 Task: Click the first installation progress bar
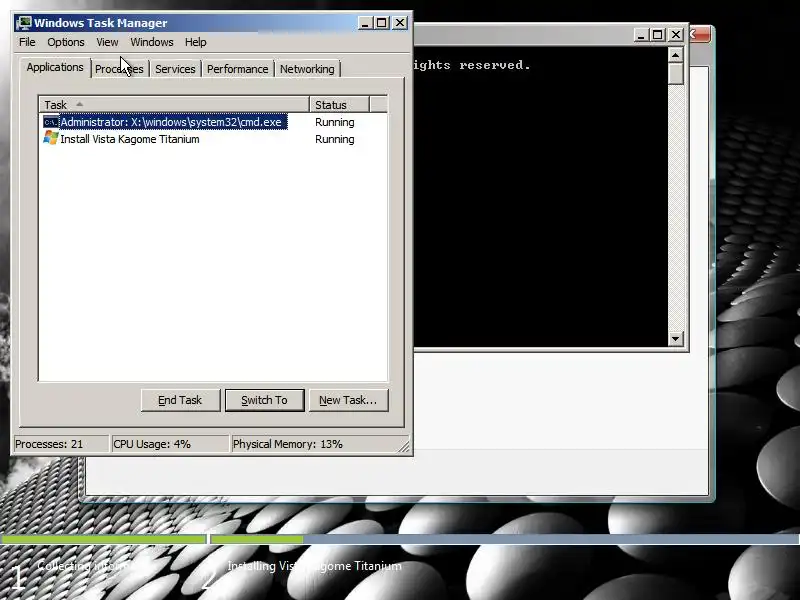pos(103,539)
